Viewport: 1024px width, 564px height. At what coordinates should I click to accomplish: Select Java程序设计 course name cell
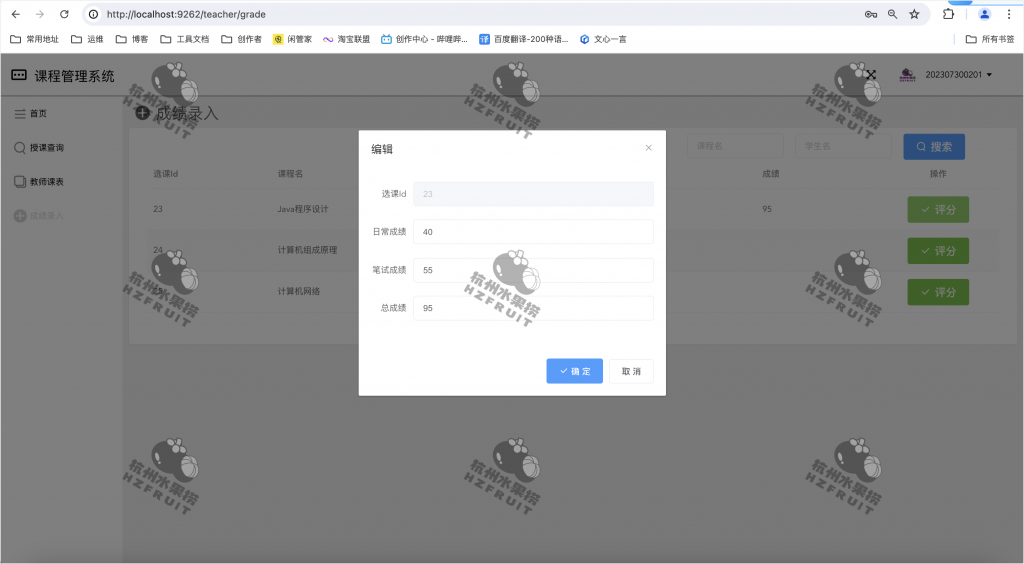(303, 209)
